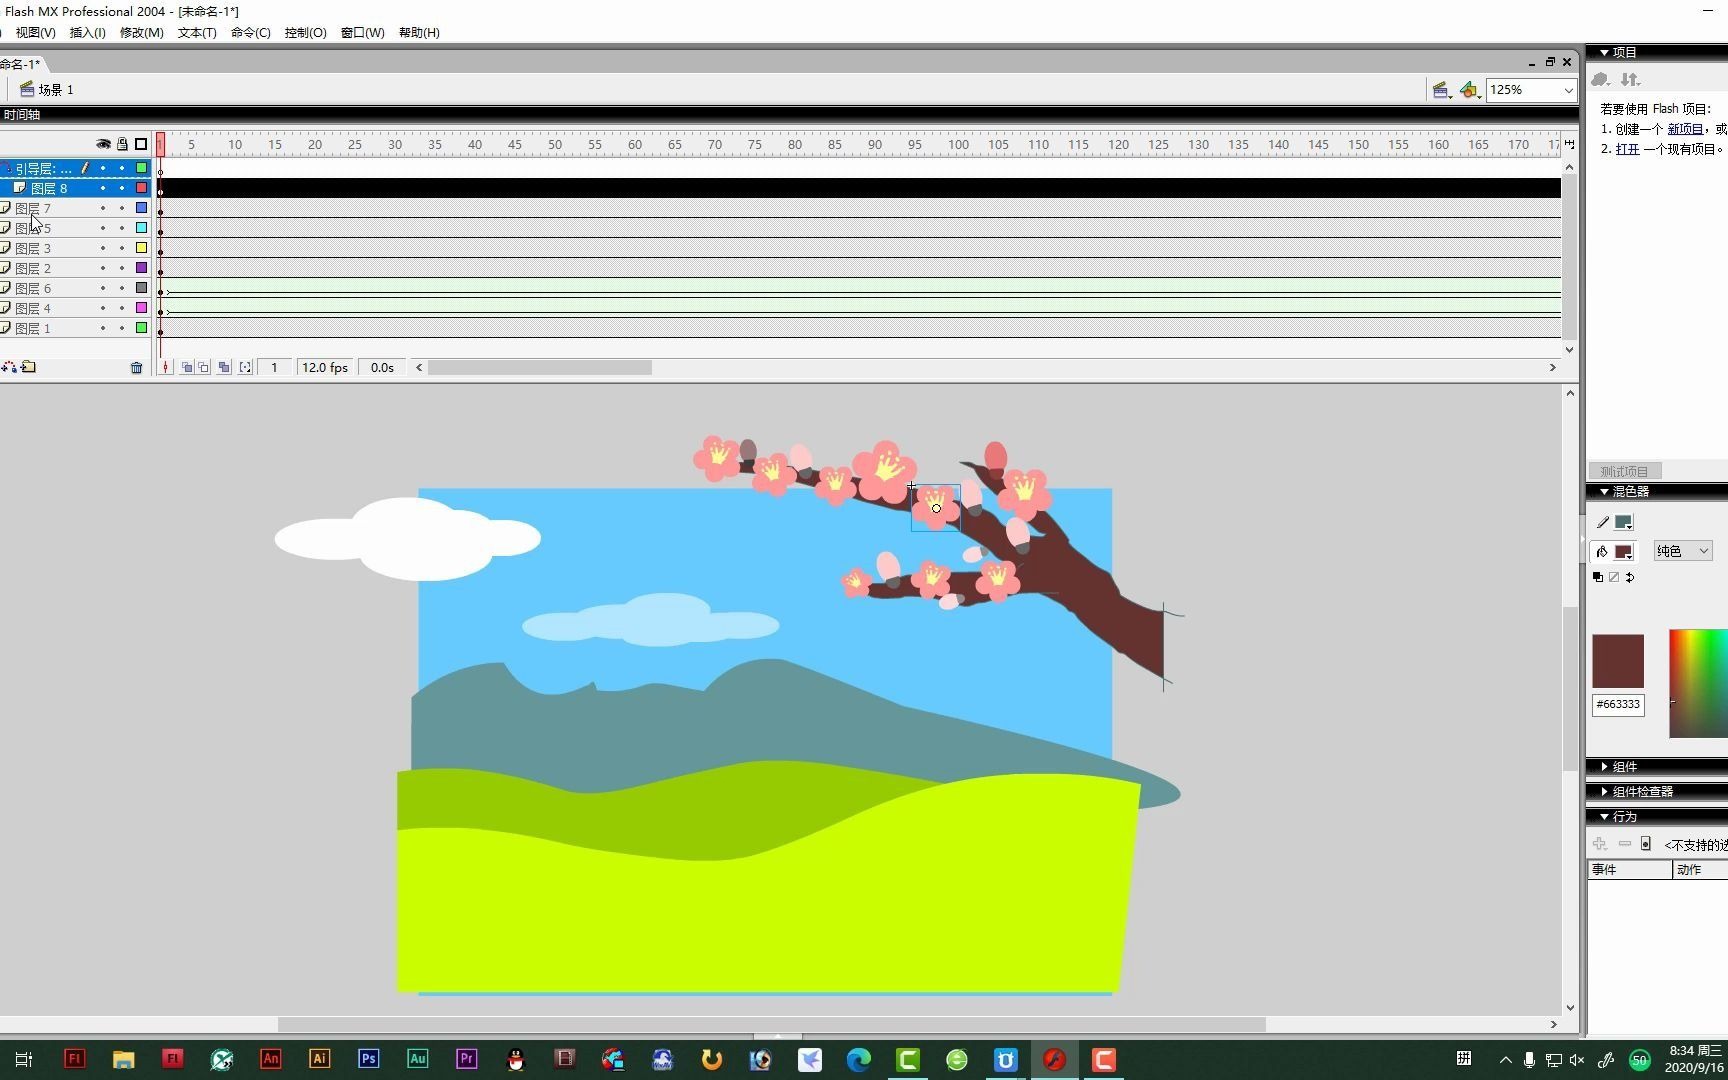Open Adobe Illustrator from taskbar
The height and width of the screenshot is (1080, 1728).
click(319, 1059)
